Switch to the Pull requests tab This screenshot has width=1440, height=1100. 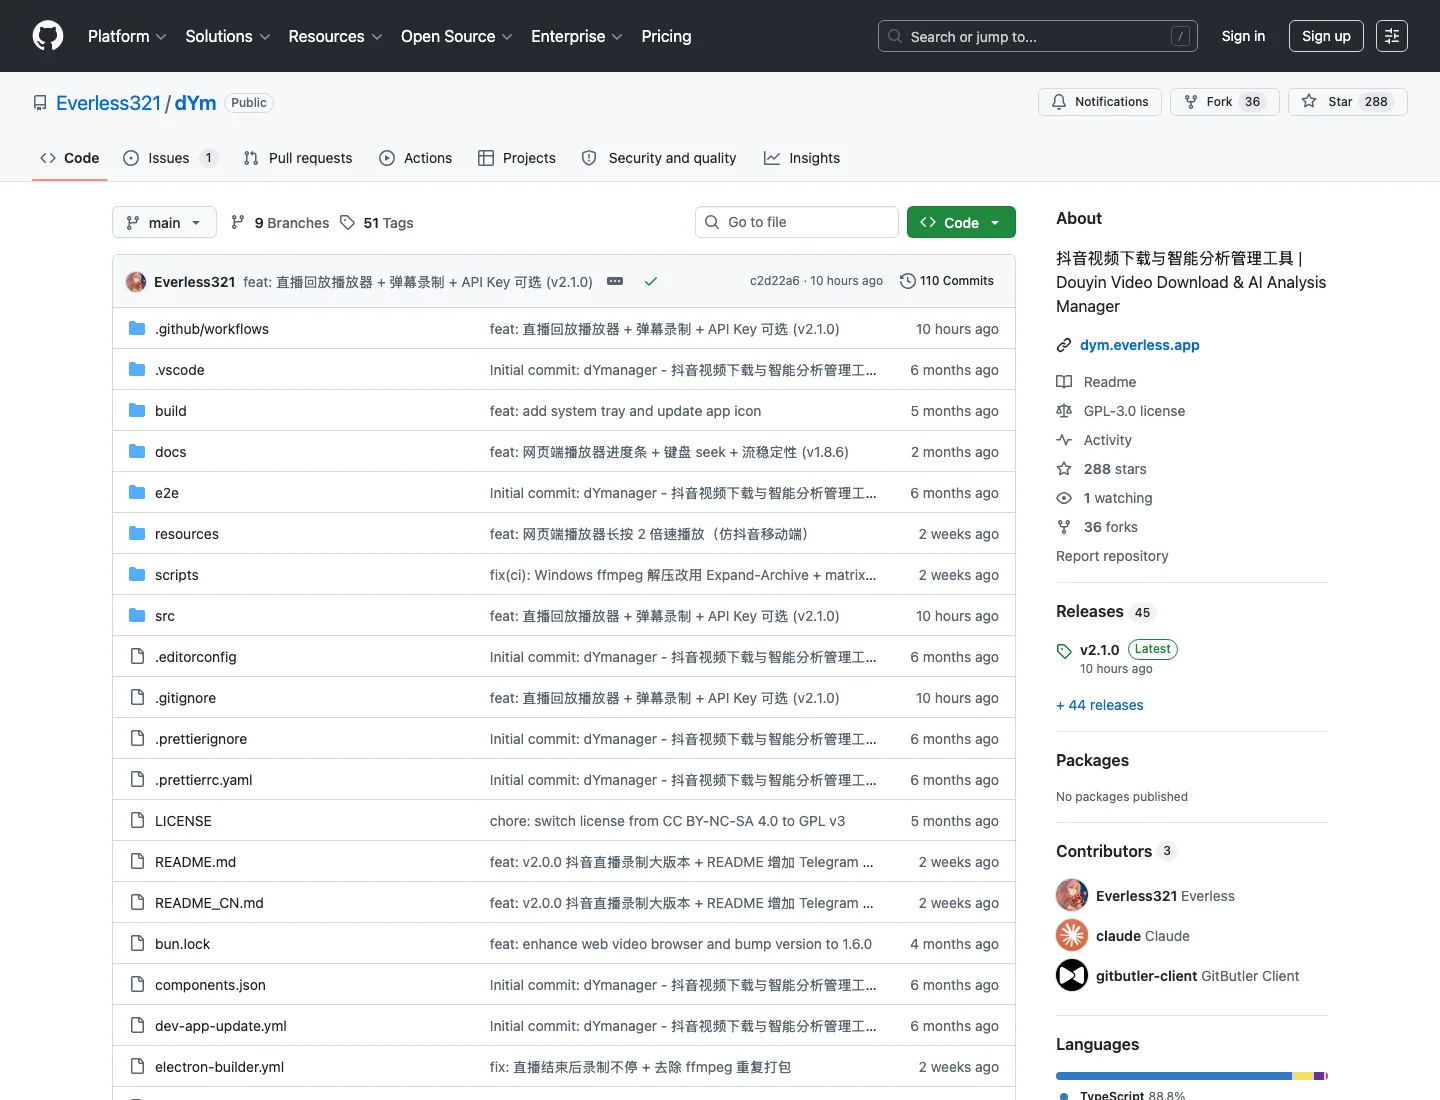click(x=298, y=158)
